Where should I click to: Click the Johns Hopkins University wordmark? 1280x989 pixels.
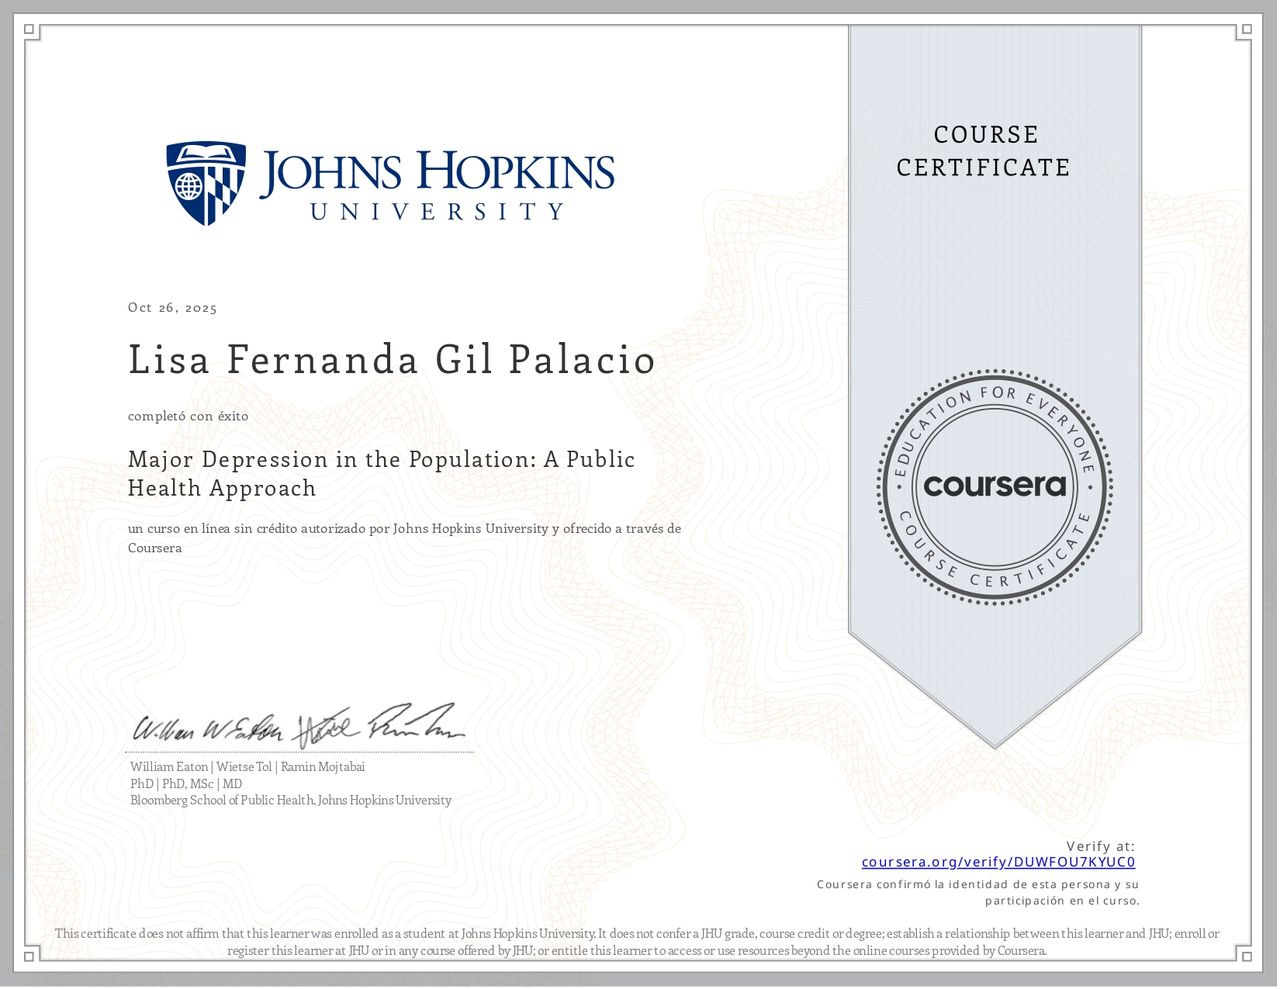click(x=437, y=184)
